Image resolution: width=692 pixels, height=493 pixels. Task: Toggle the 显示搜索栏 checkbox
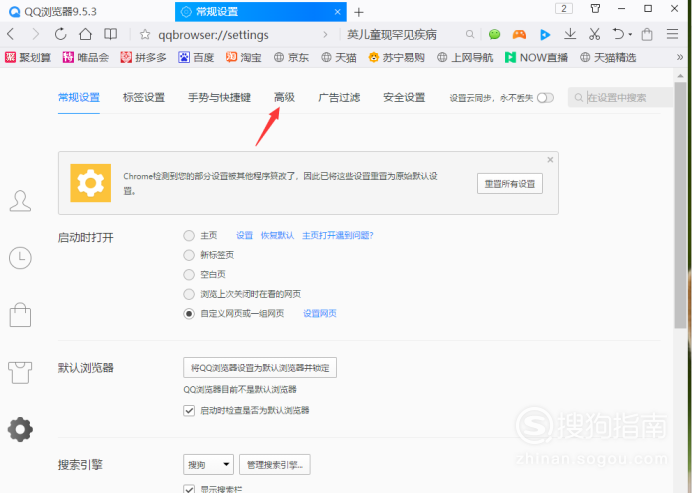coord(189,489)
